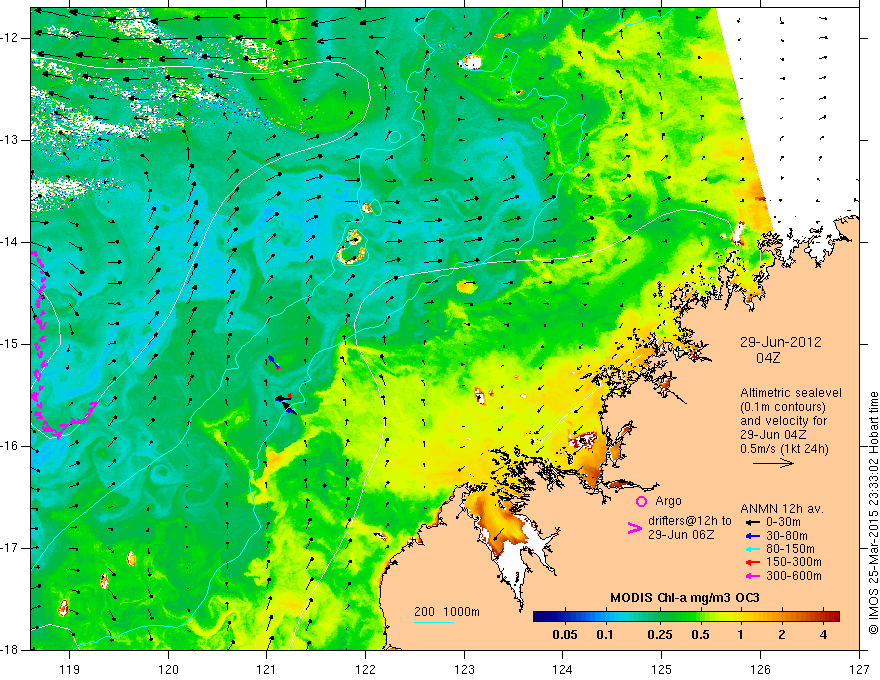Click the color bar tick label 4
880x680 pixels.
tap(823, 635)
